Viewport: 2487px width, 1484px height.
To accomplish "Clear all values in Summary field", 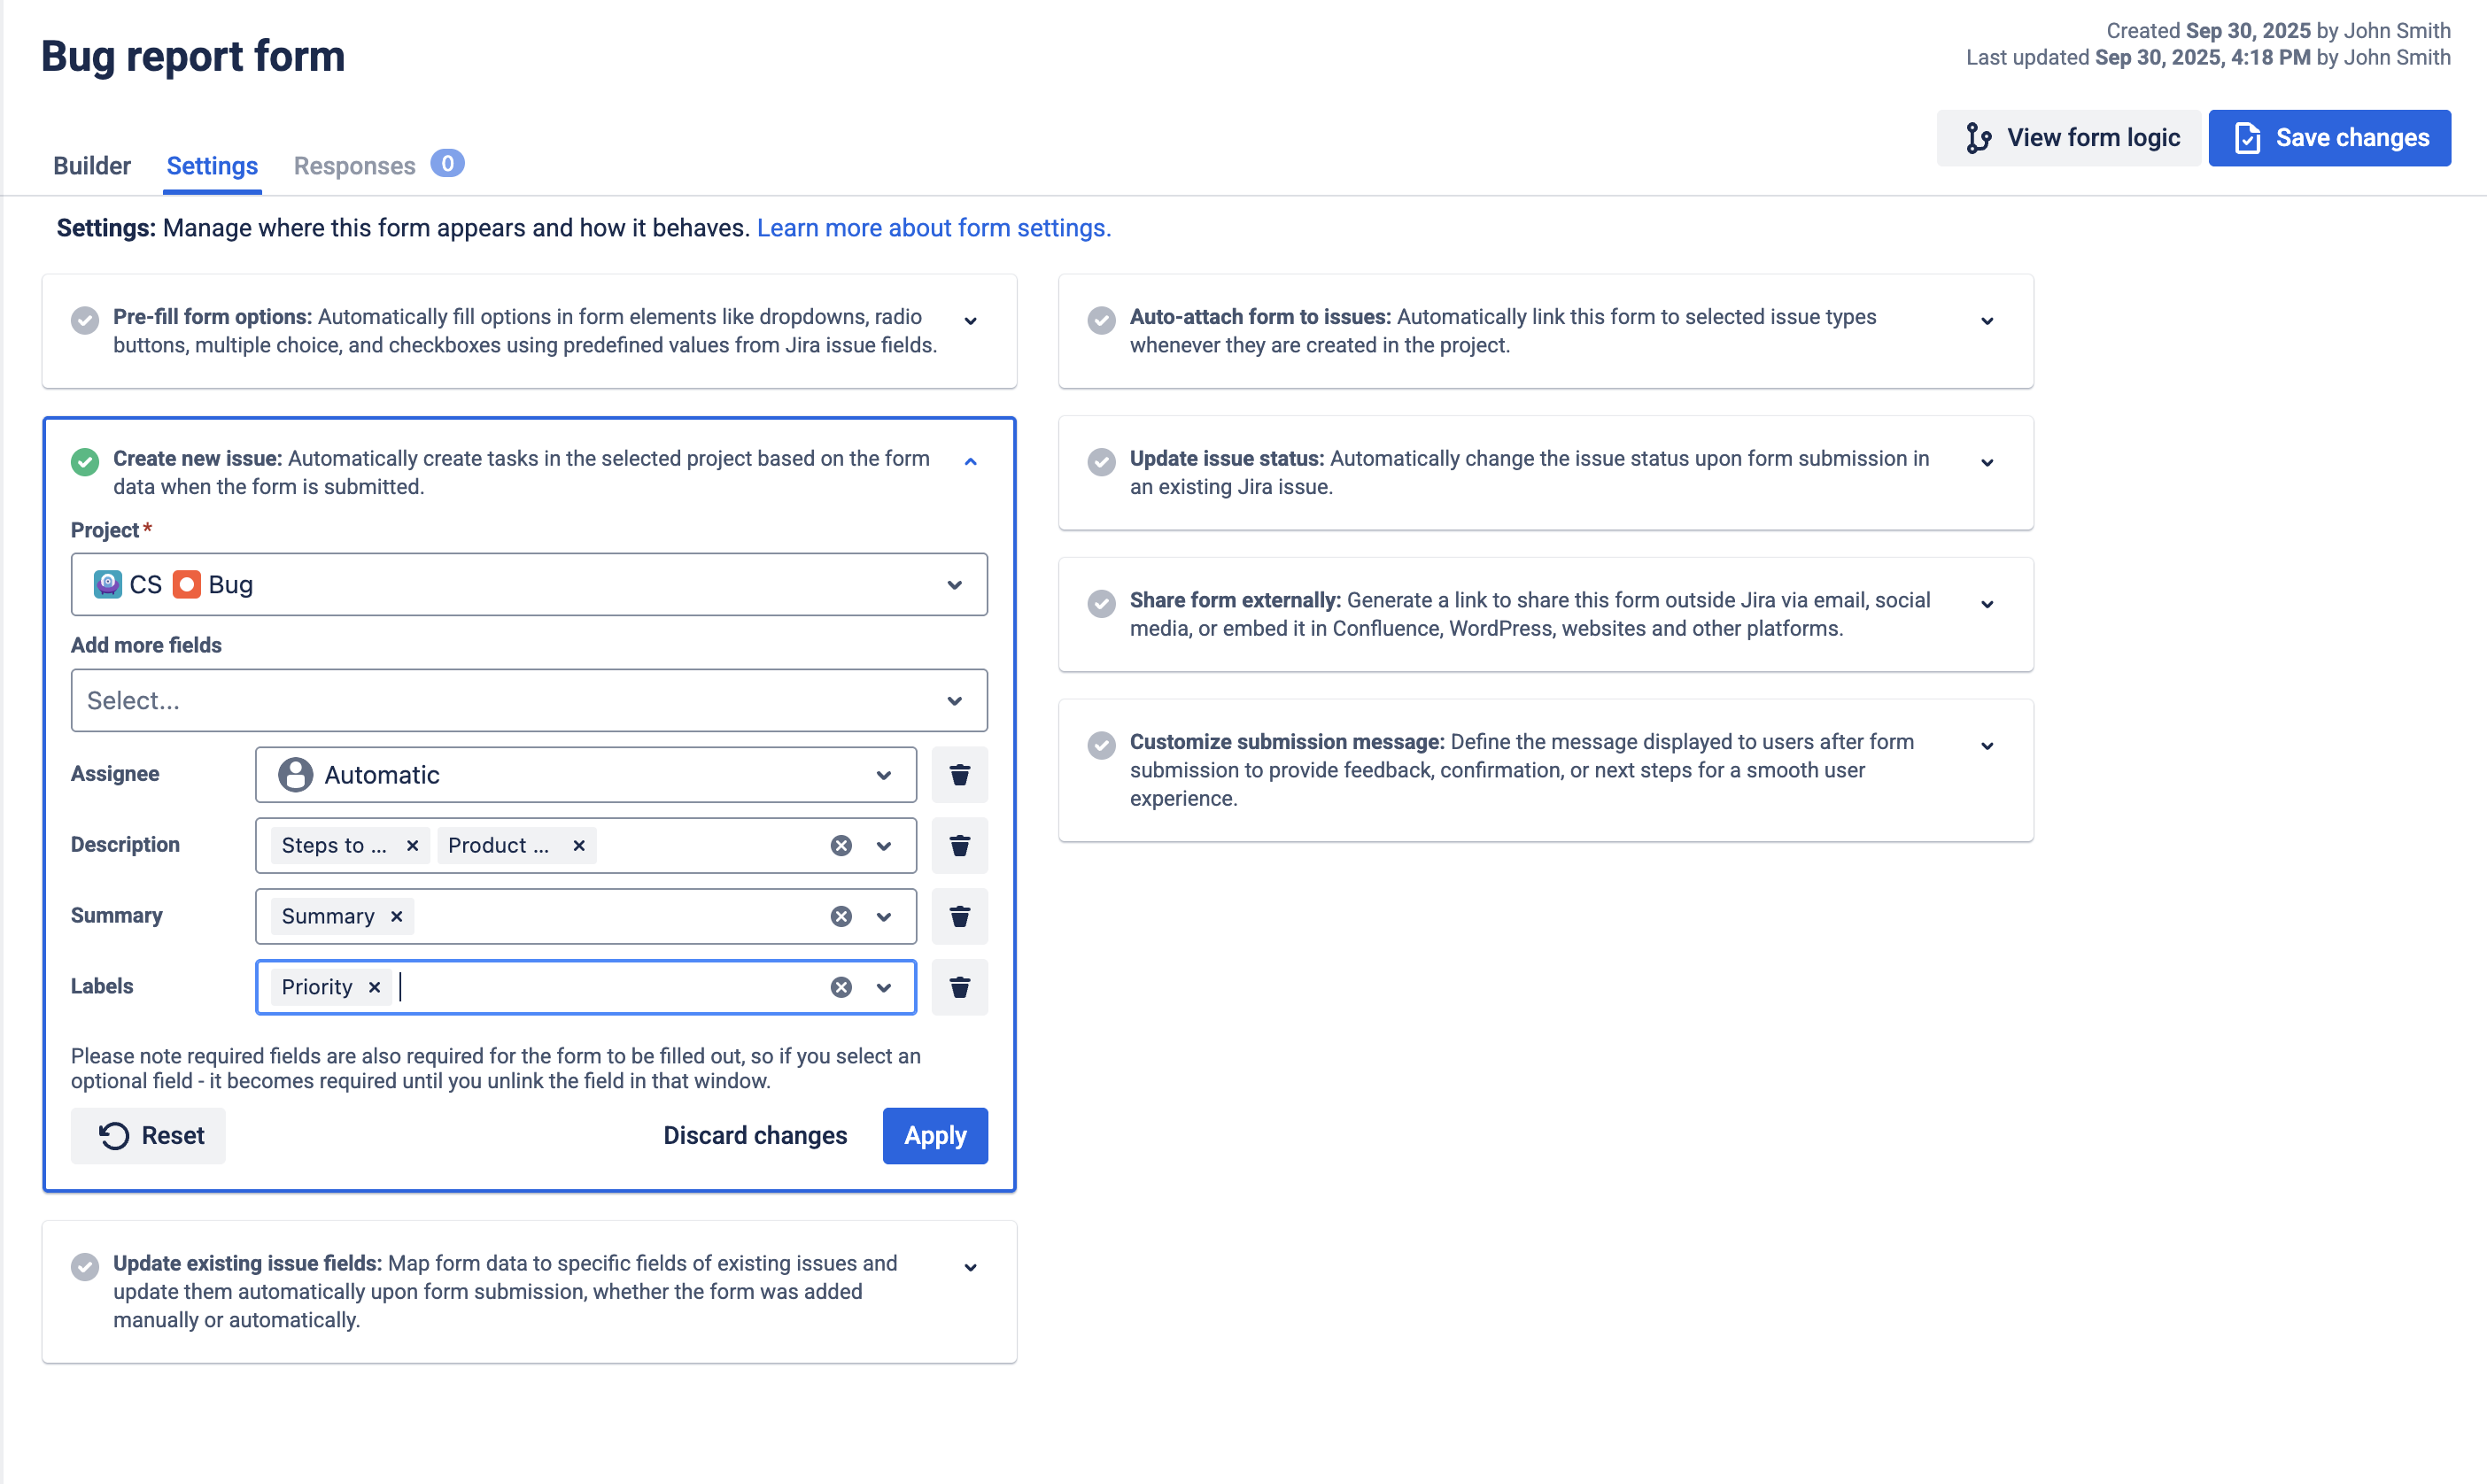I will pos(841,916).
